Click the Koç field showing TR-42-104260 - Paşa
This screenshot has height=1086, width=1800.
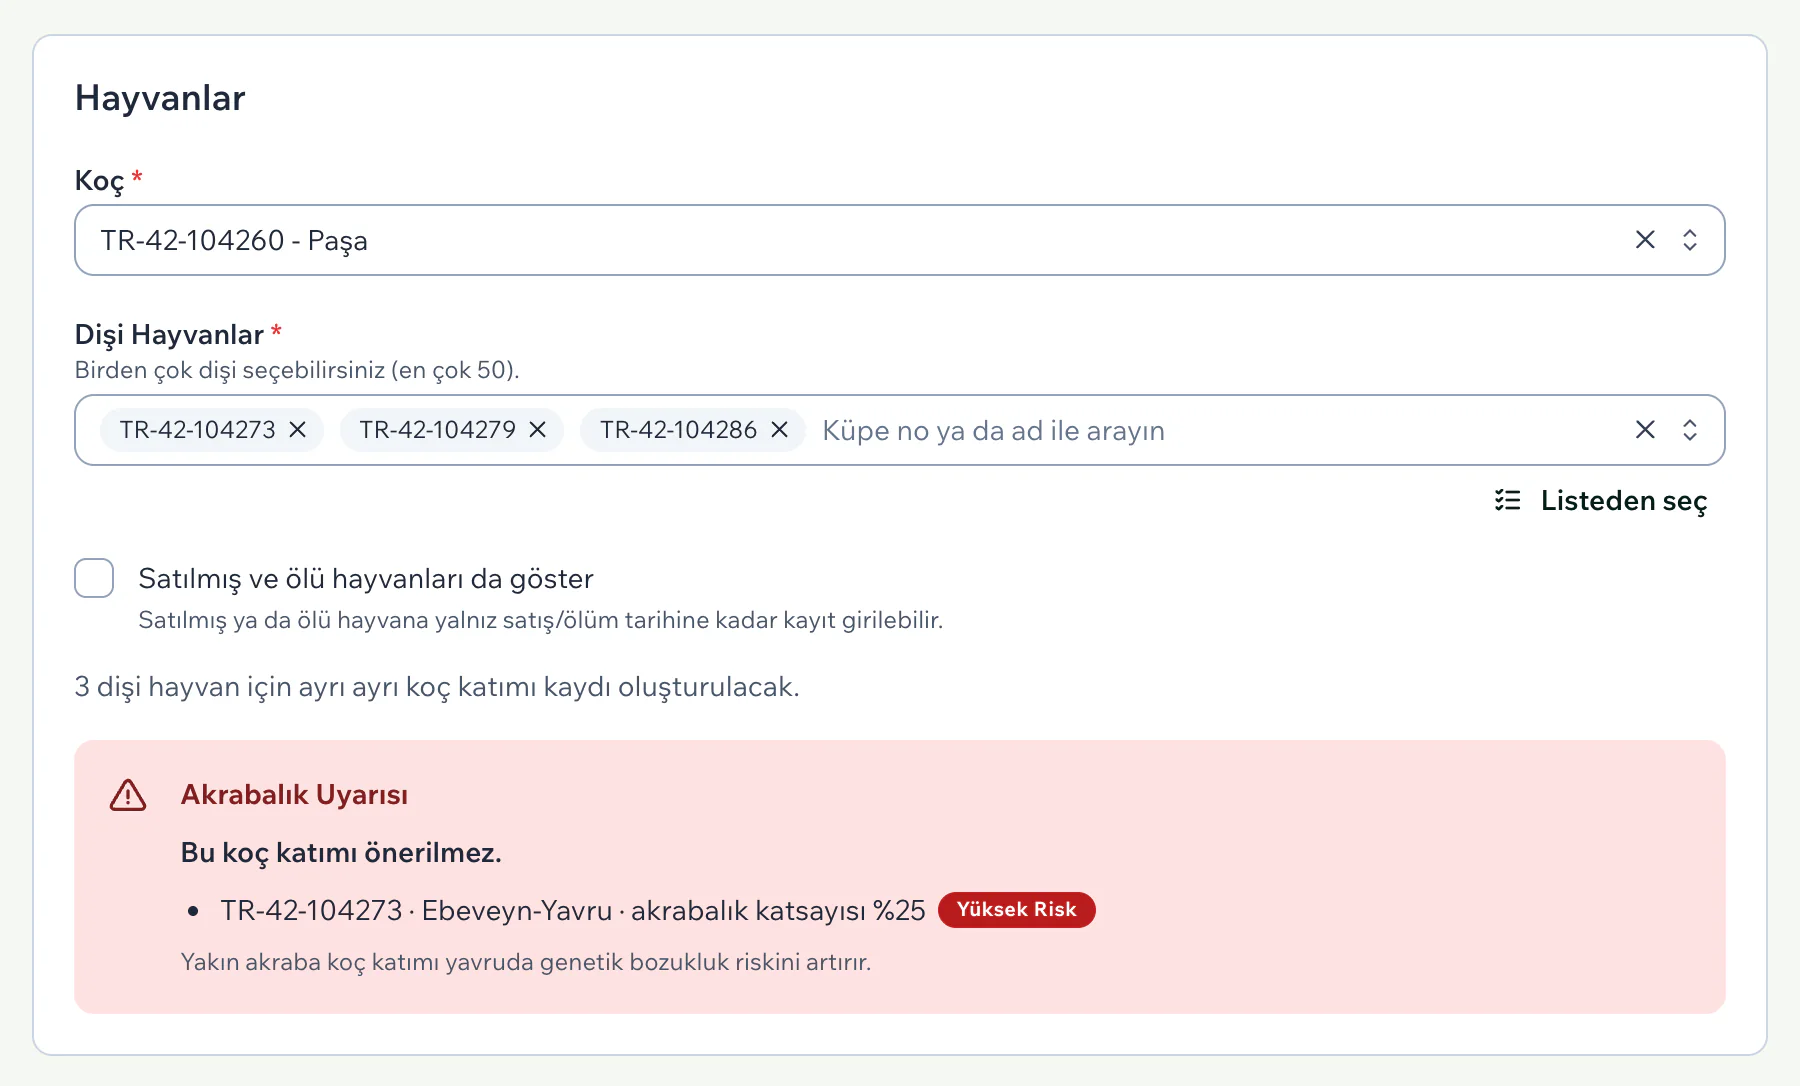[899, 240]
